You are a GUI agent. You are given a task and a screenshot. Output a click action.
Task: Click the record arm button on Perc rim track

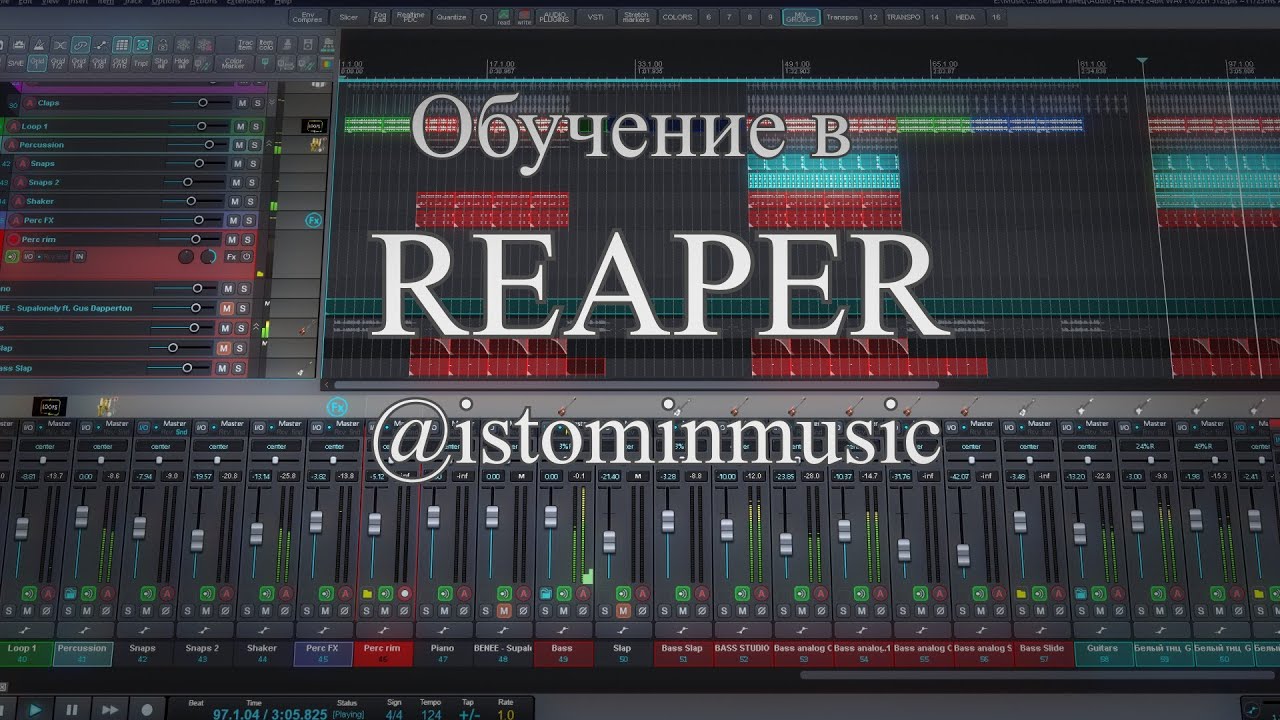pos(14,239)
